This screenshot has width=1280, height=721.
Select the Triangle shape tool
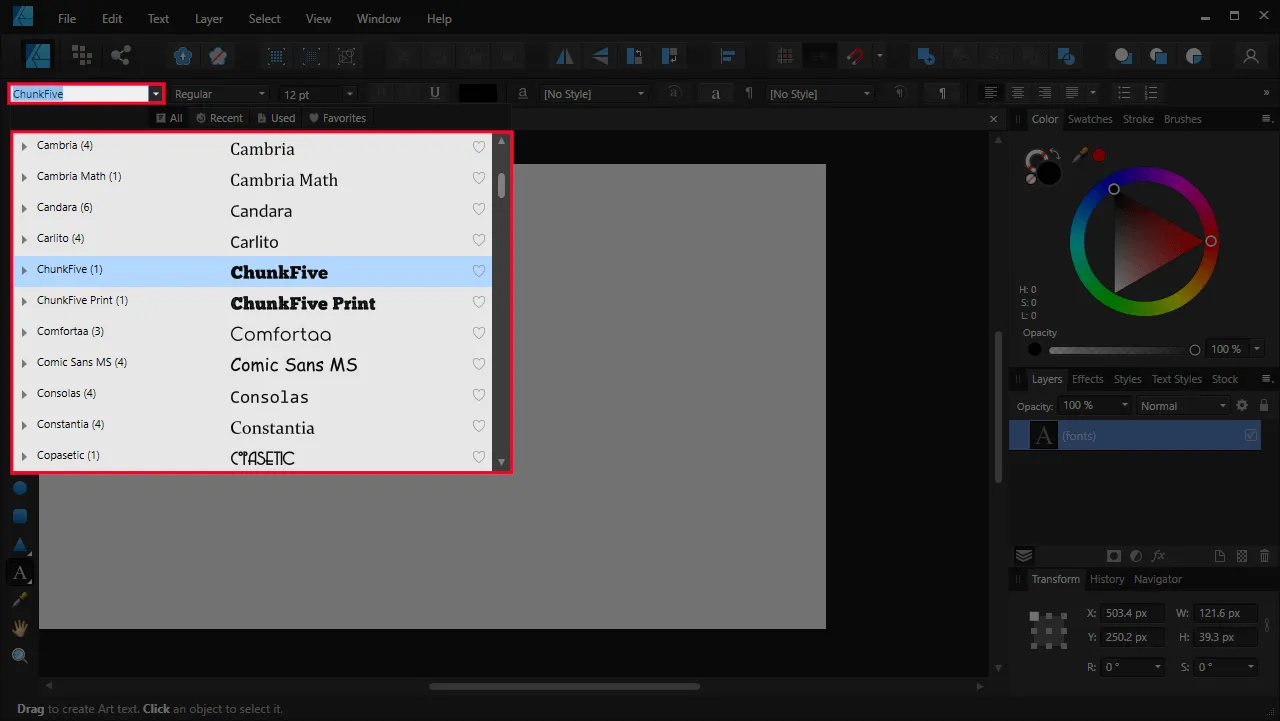click(19, 545)
